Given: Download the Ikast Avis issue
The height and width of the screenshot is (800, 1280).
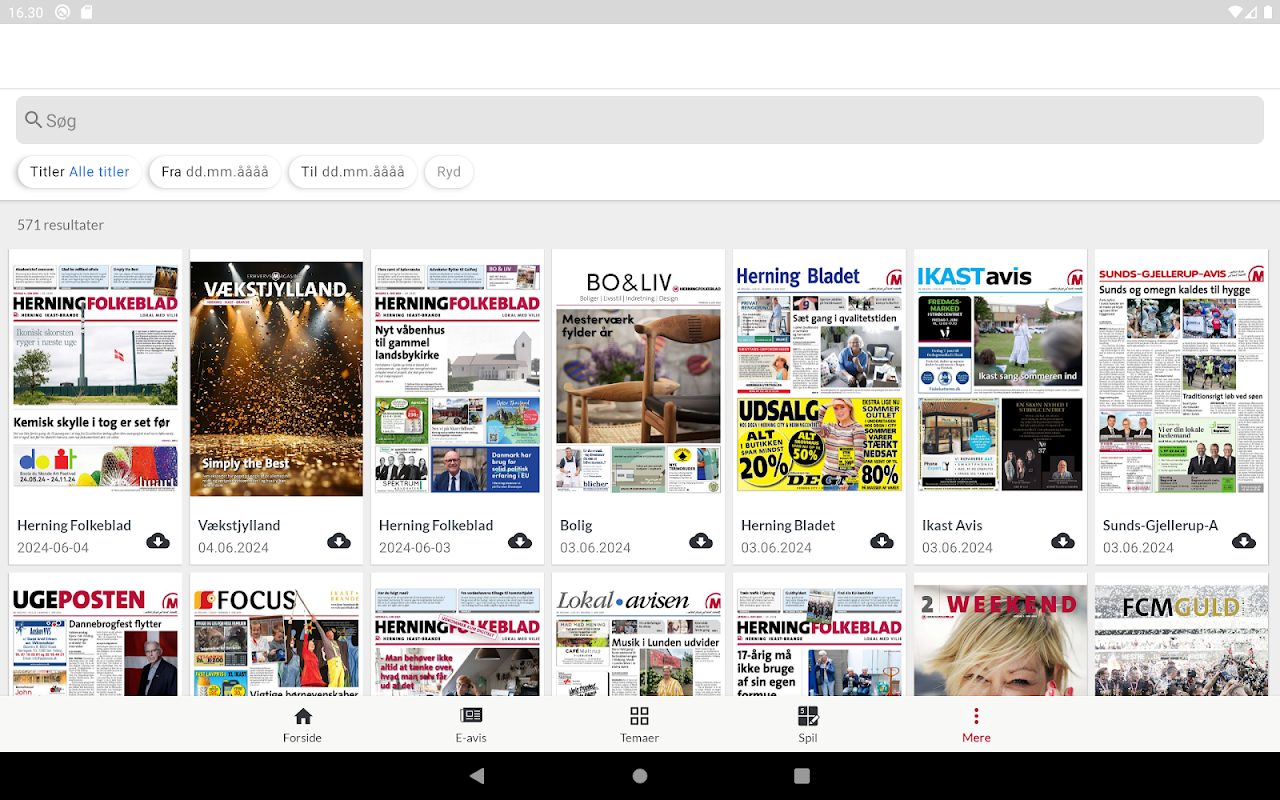Looking at the screenshot, I should (x=1063, y=541).
